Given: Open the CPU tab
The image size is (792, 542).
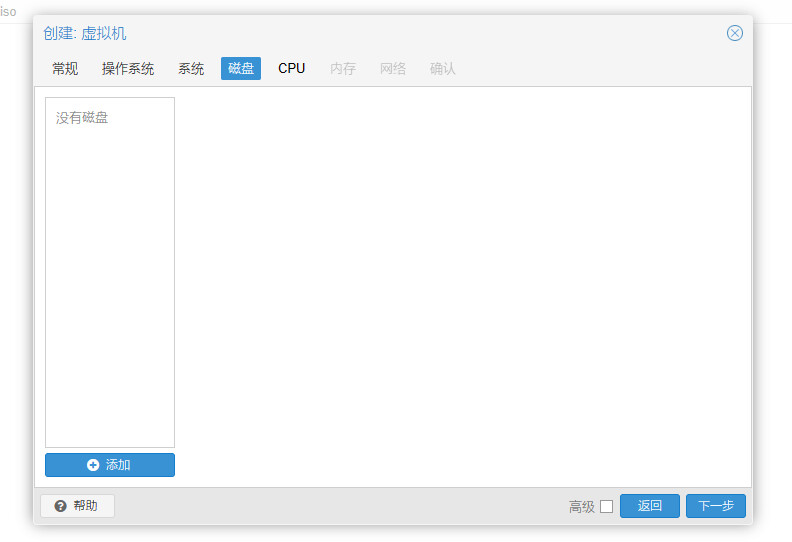Looking at the screenshot, I should (292, 68).
